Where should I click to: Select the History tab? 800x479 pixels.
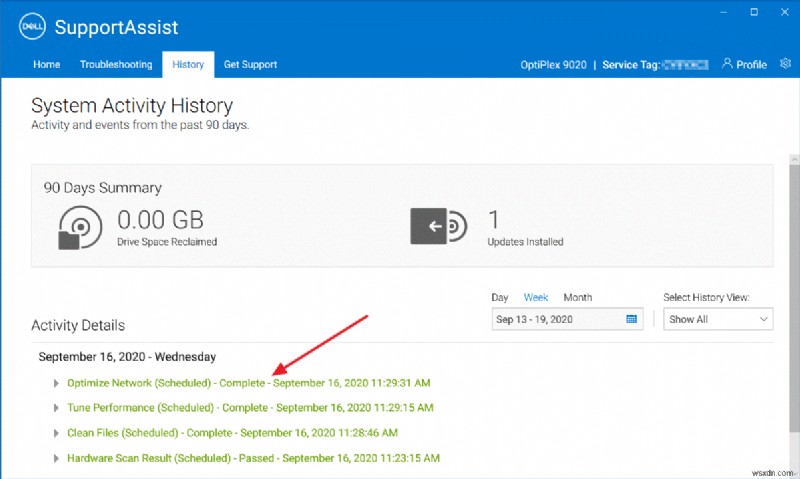click(188, 64)
